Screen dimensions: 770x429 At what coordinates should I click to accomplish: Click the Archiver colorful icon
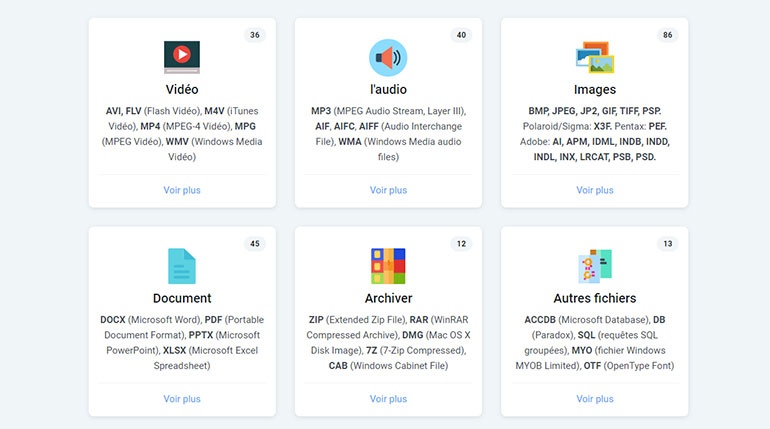click(388, 266)
